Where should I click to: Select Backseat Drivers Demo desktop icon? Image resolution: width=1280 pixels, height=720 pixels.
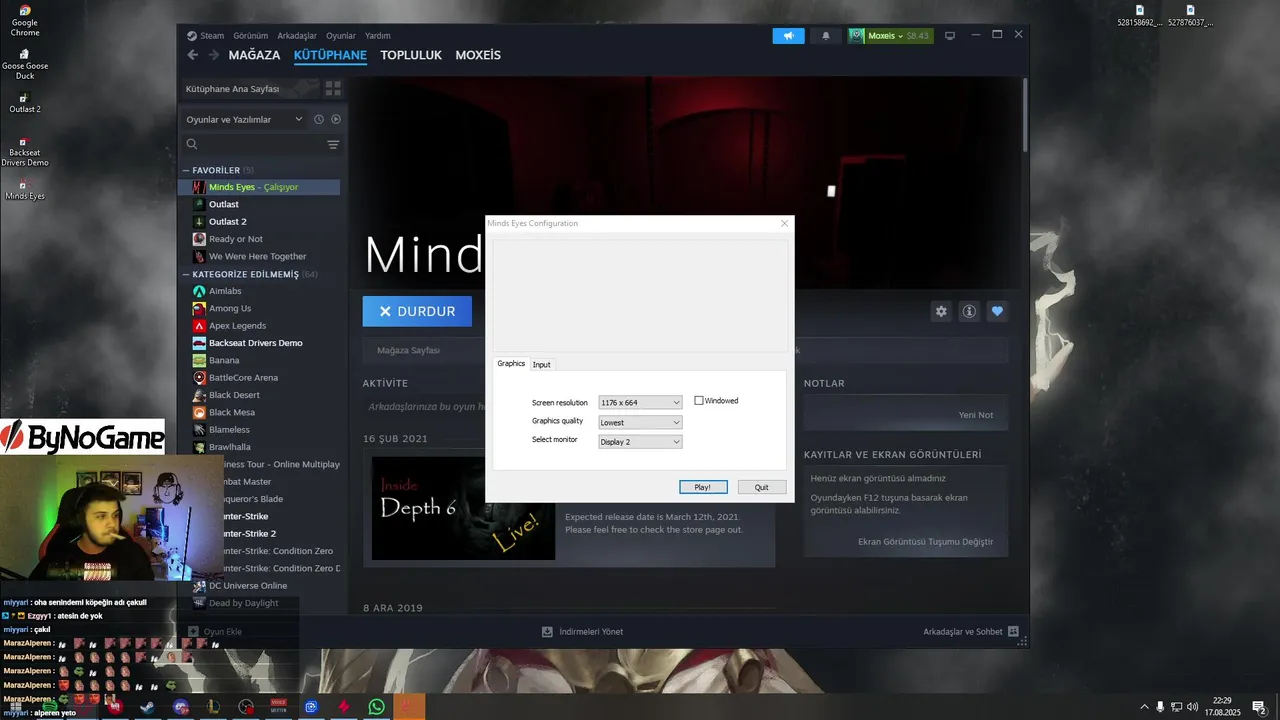25,151
